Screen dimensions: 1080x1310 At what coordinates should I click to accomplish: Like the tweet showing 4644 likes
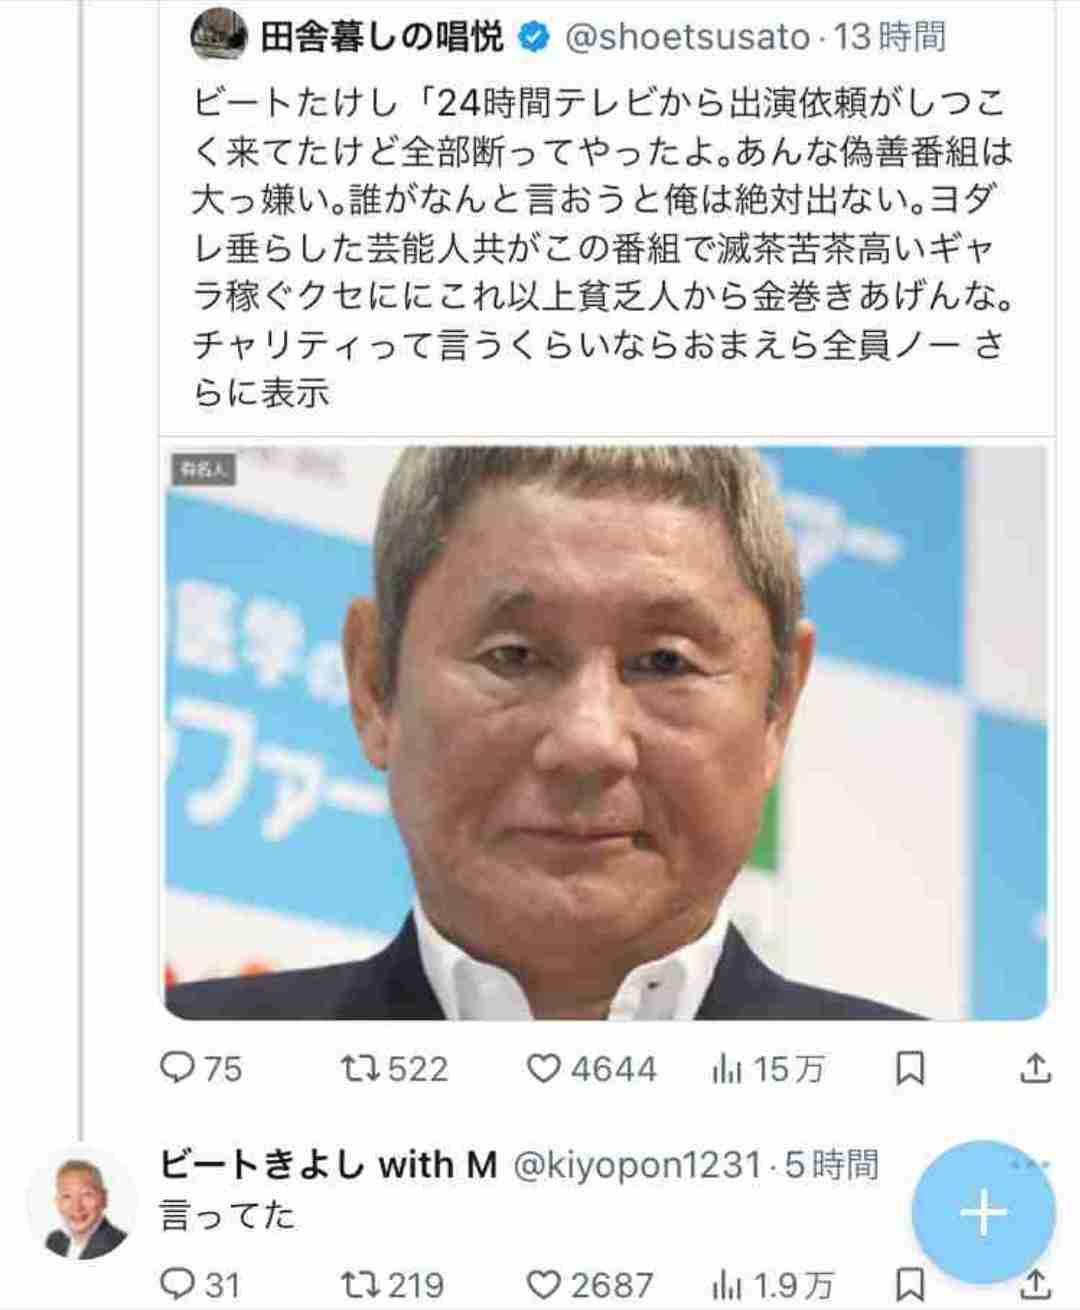592,1069
